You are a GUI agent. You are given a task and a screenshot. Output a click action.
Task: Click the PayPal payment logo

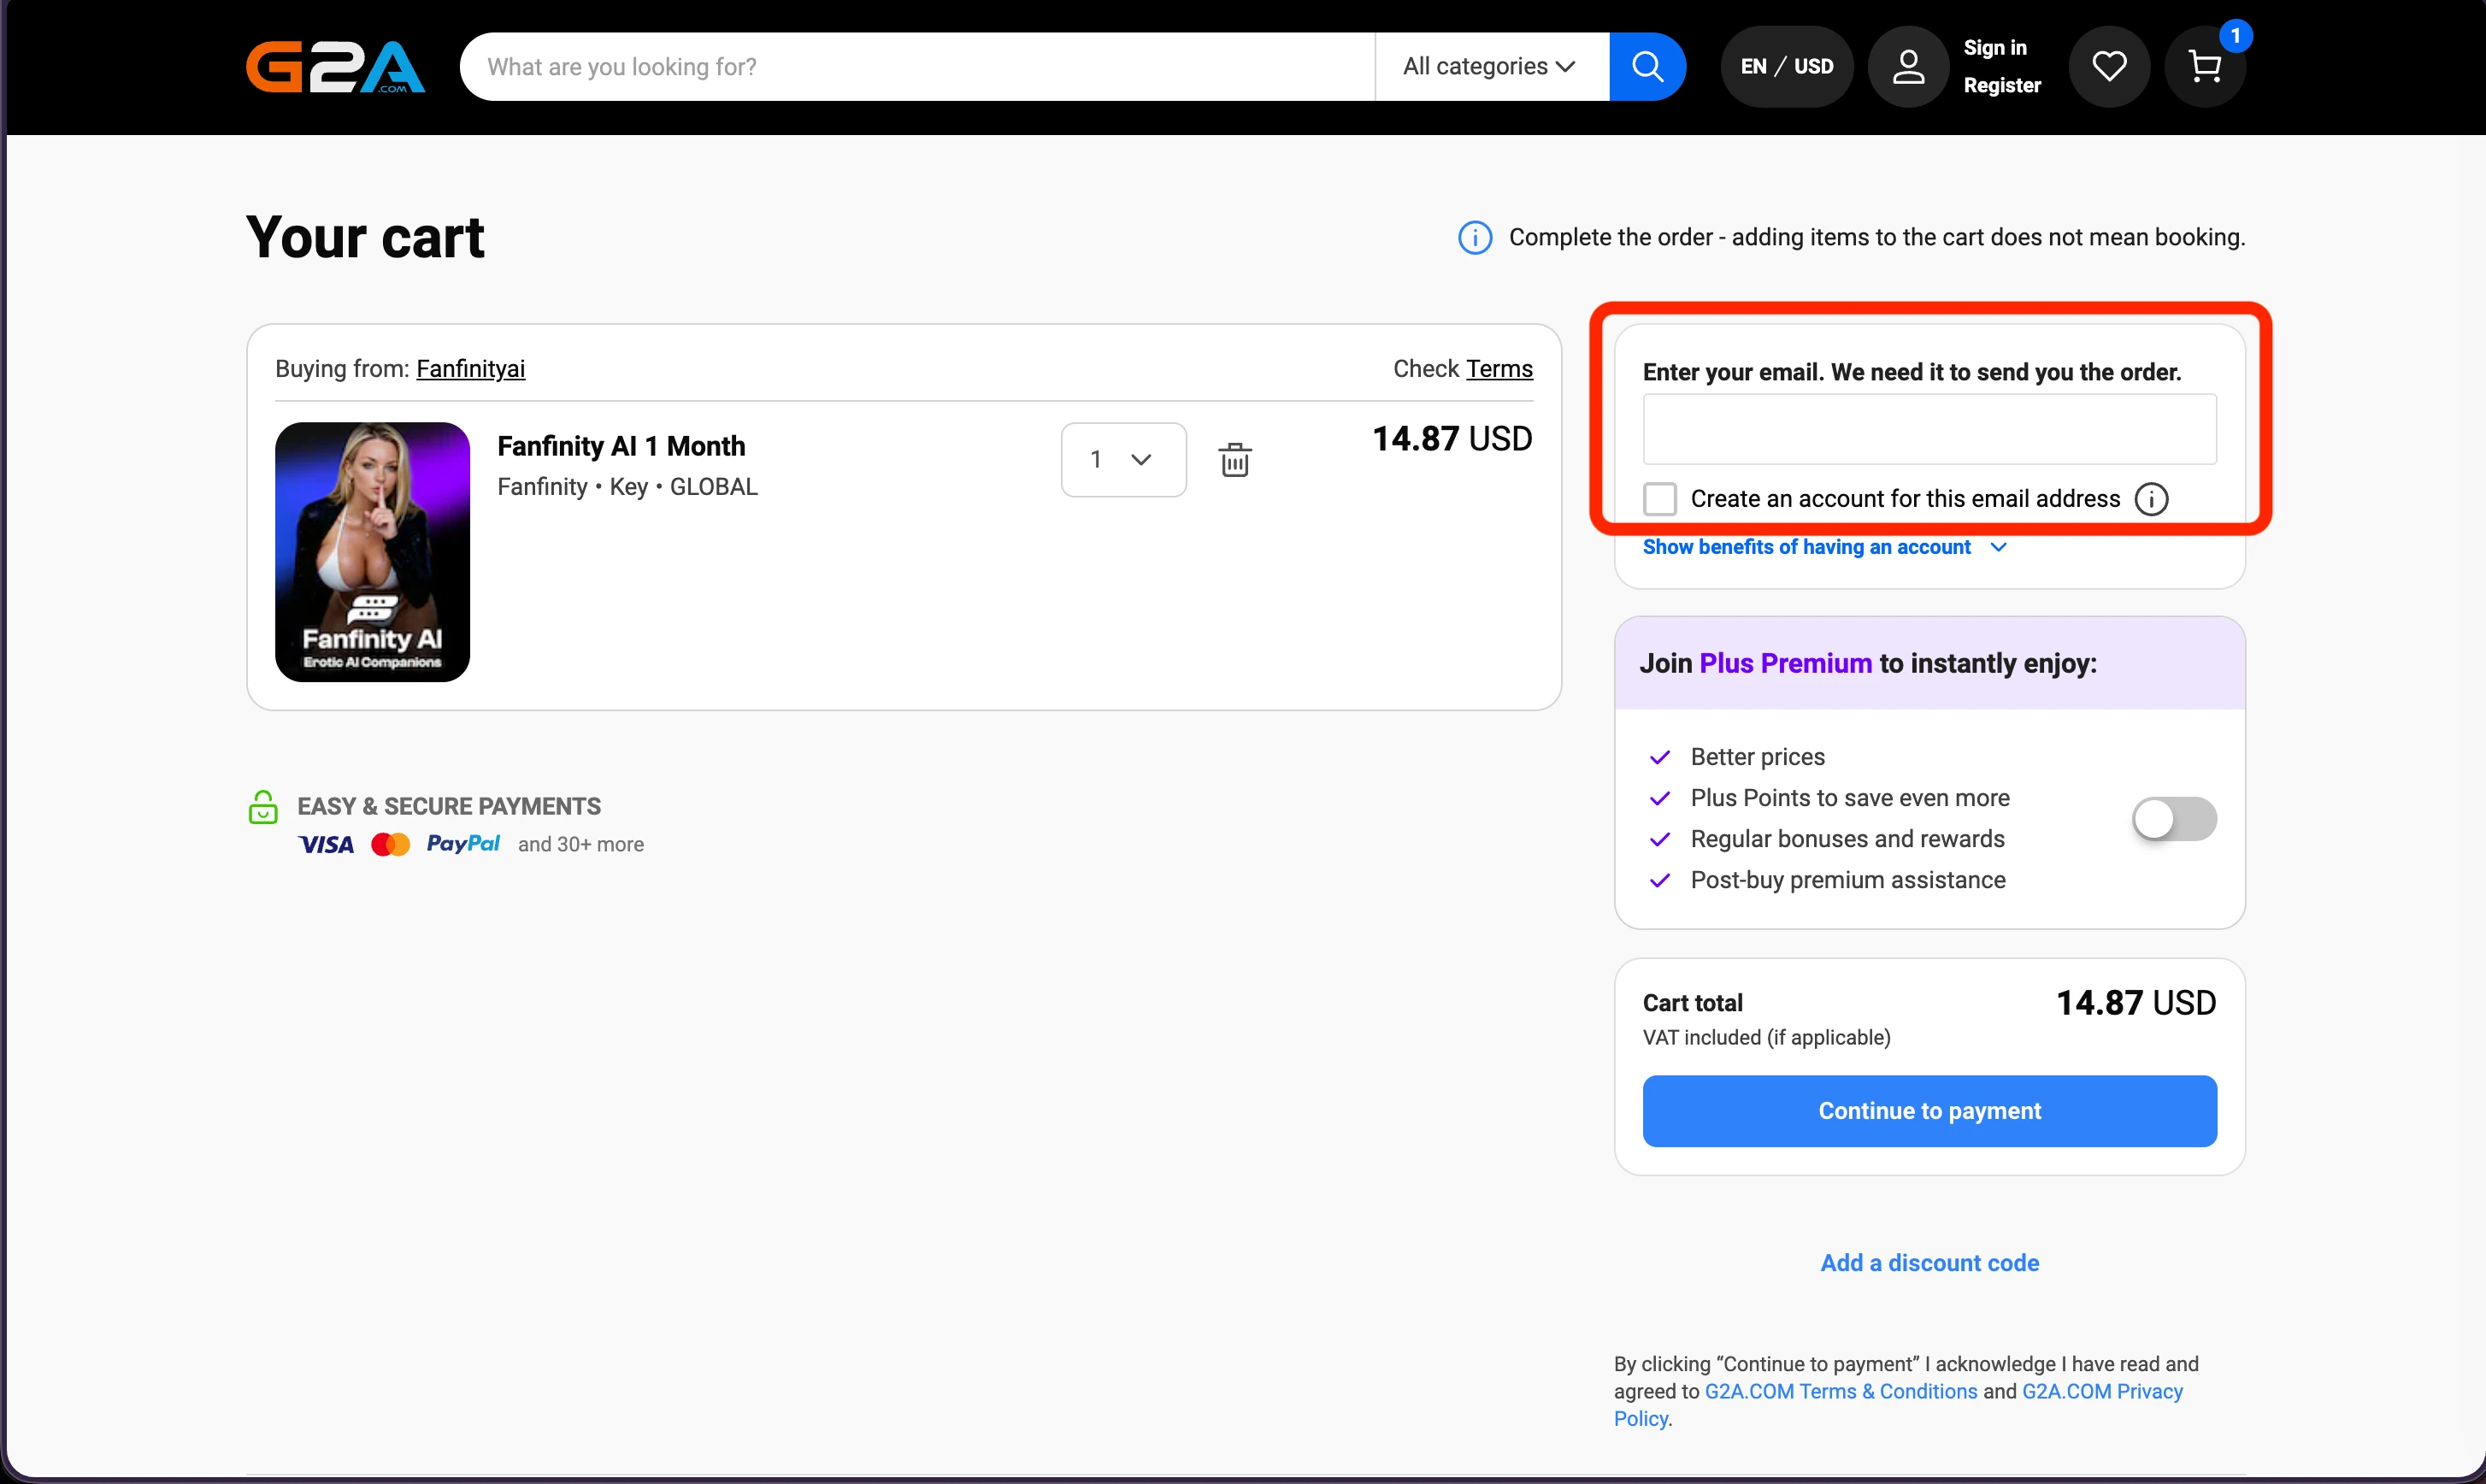[x=463, y=844]
